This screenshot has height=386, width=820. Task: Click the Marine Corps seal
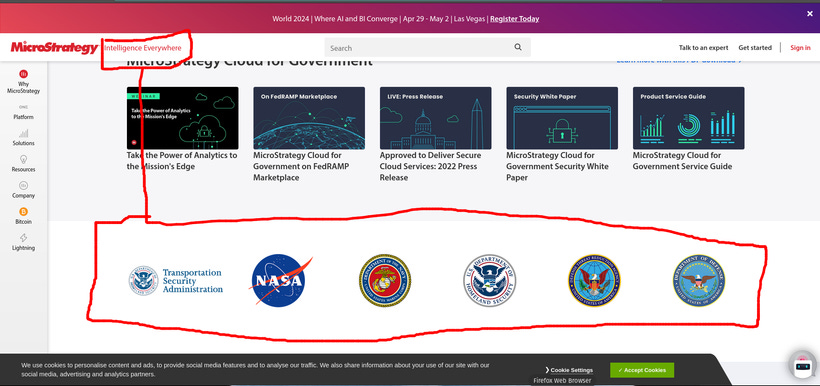[x=384, y=280]
